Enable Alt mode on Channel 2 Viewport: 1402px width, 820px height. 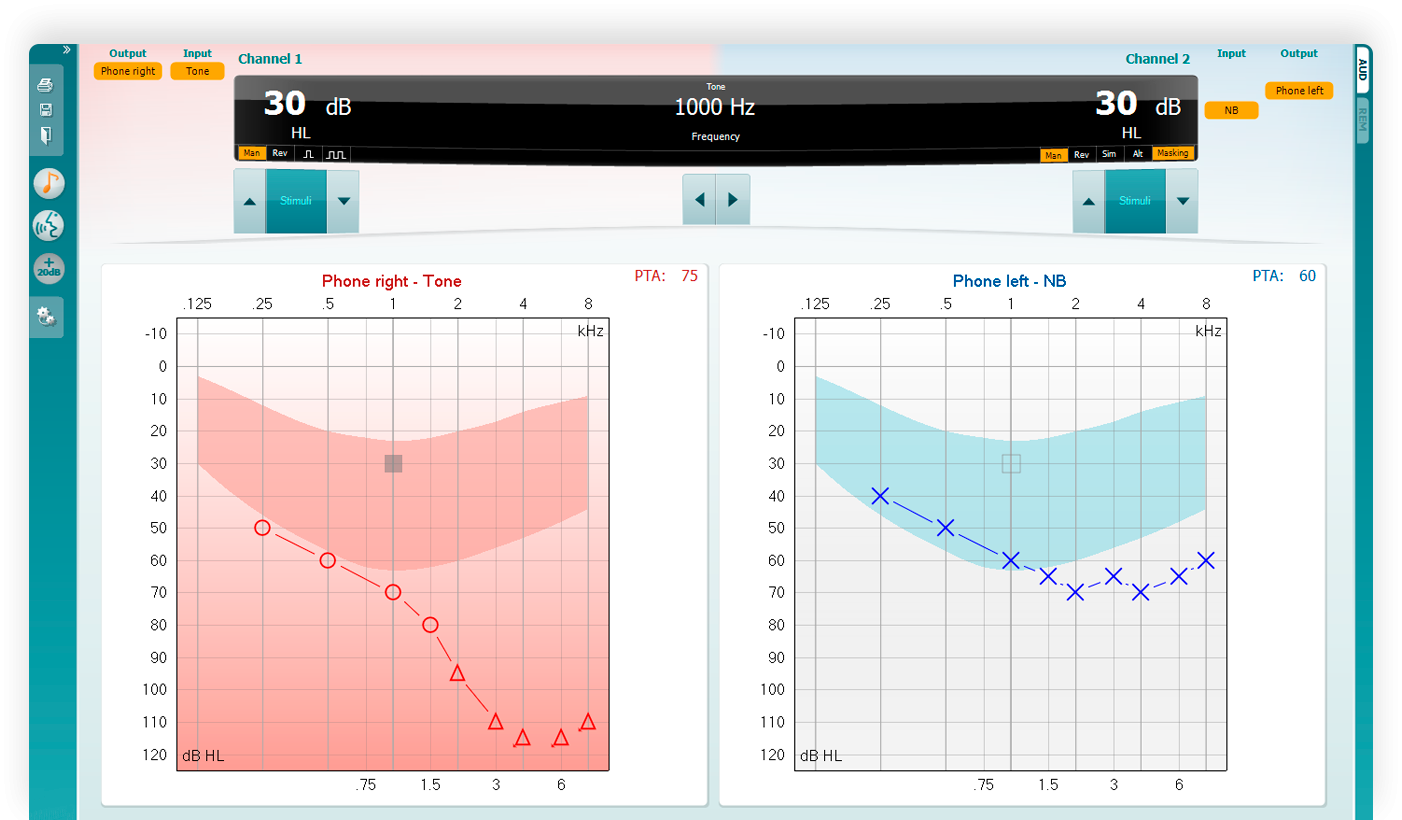(x=1137, y=154)
